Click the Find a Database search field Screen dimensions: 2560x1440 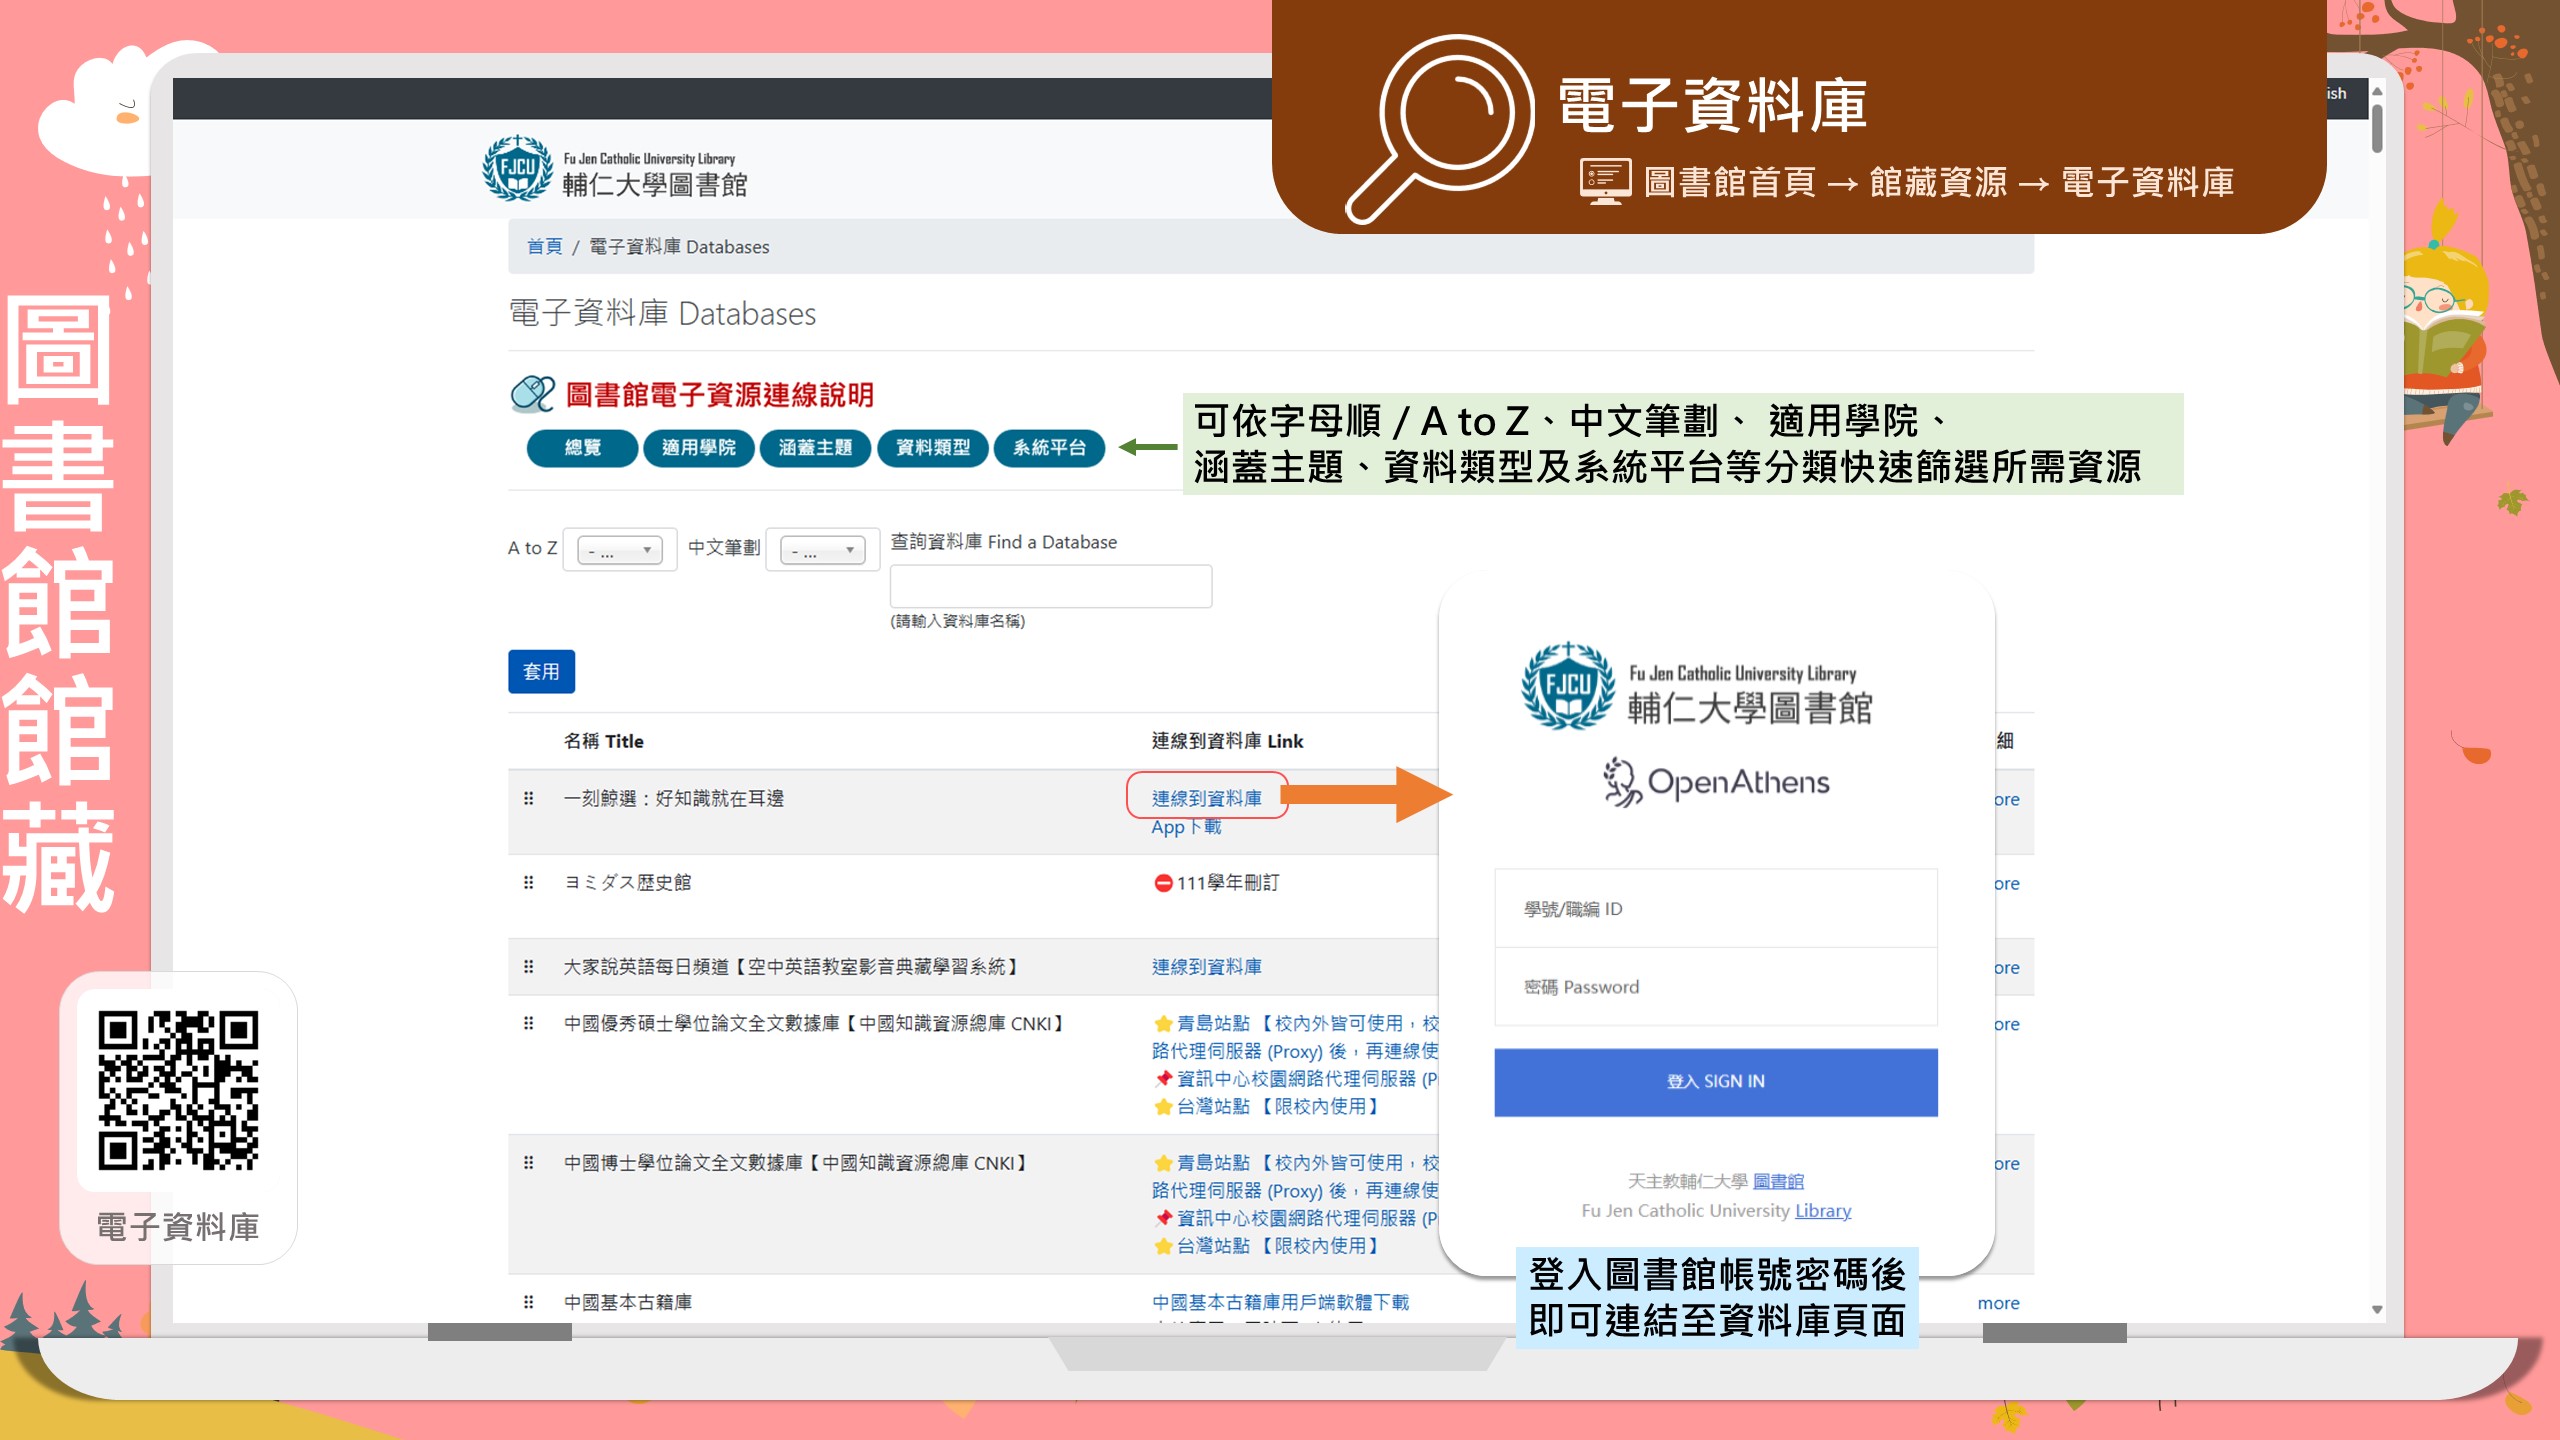click(x=1051, y=586)
